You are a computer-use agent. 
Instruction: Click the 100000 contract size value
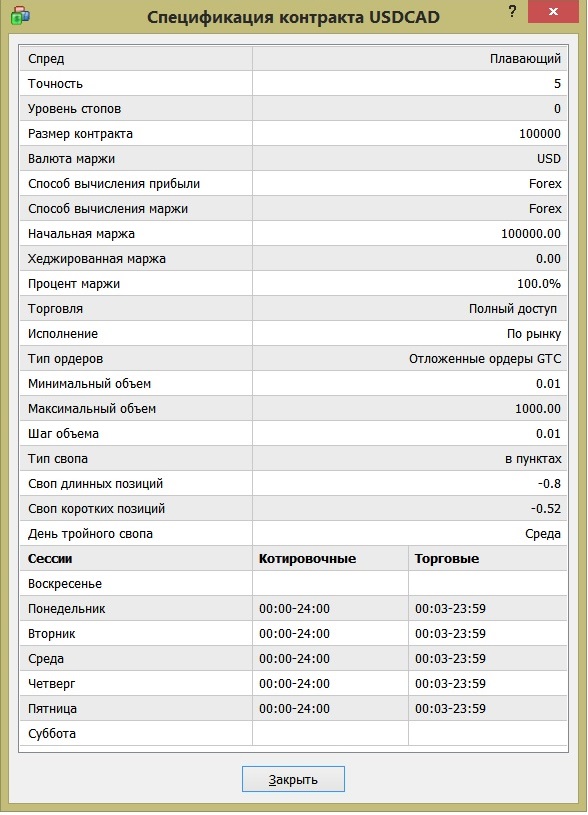540,134
